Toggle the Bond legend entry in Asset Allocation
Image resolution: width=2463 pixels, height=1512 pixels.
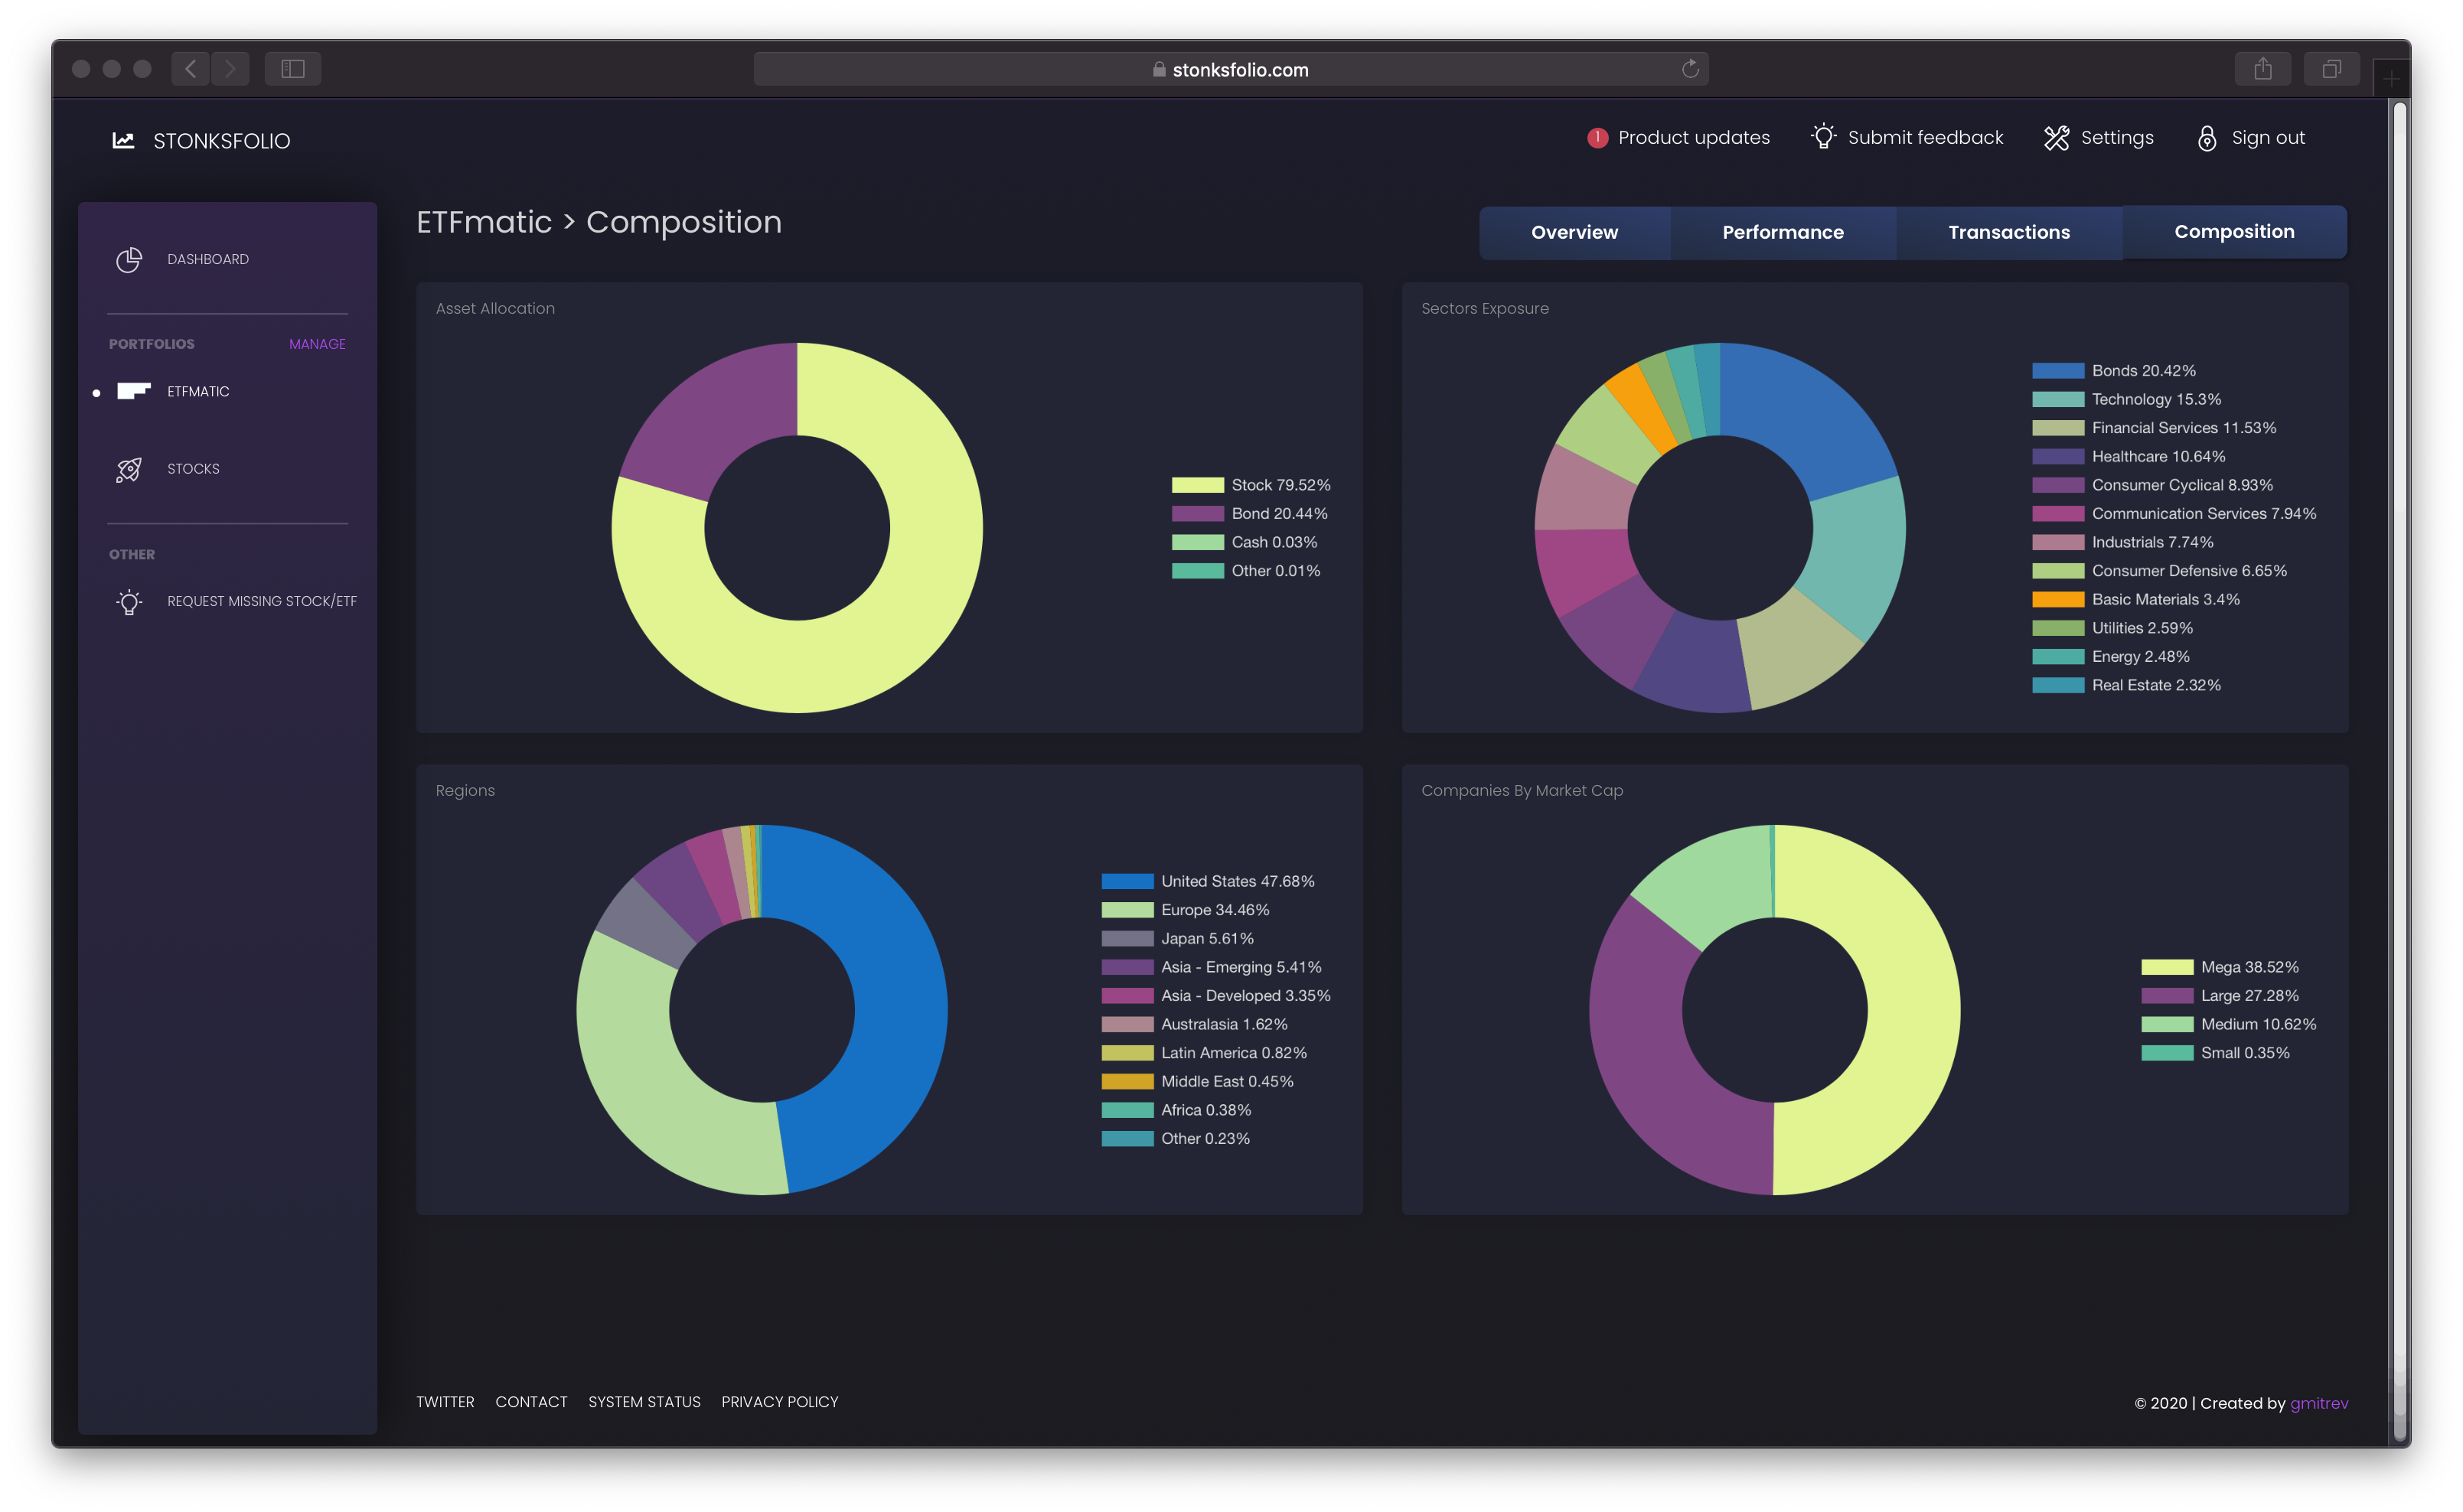[x=1278, y=514]
